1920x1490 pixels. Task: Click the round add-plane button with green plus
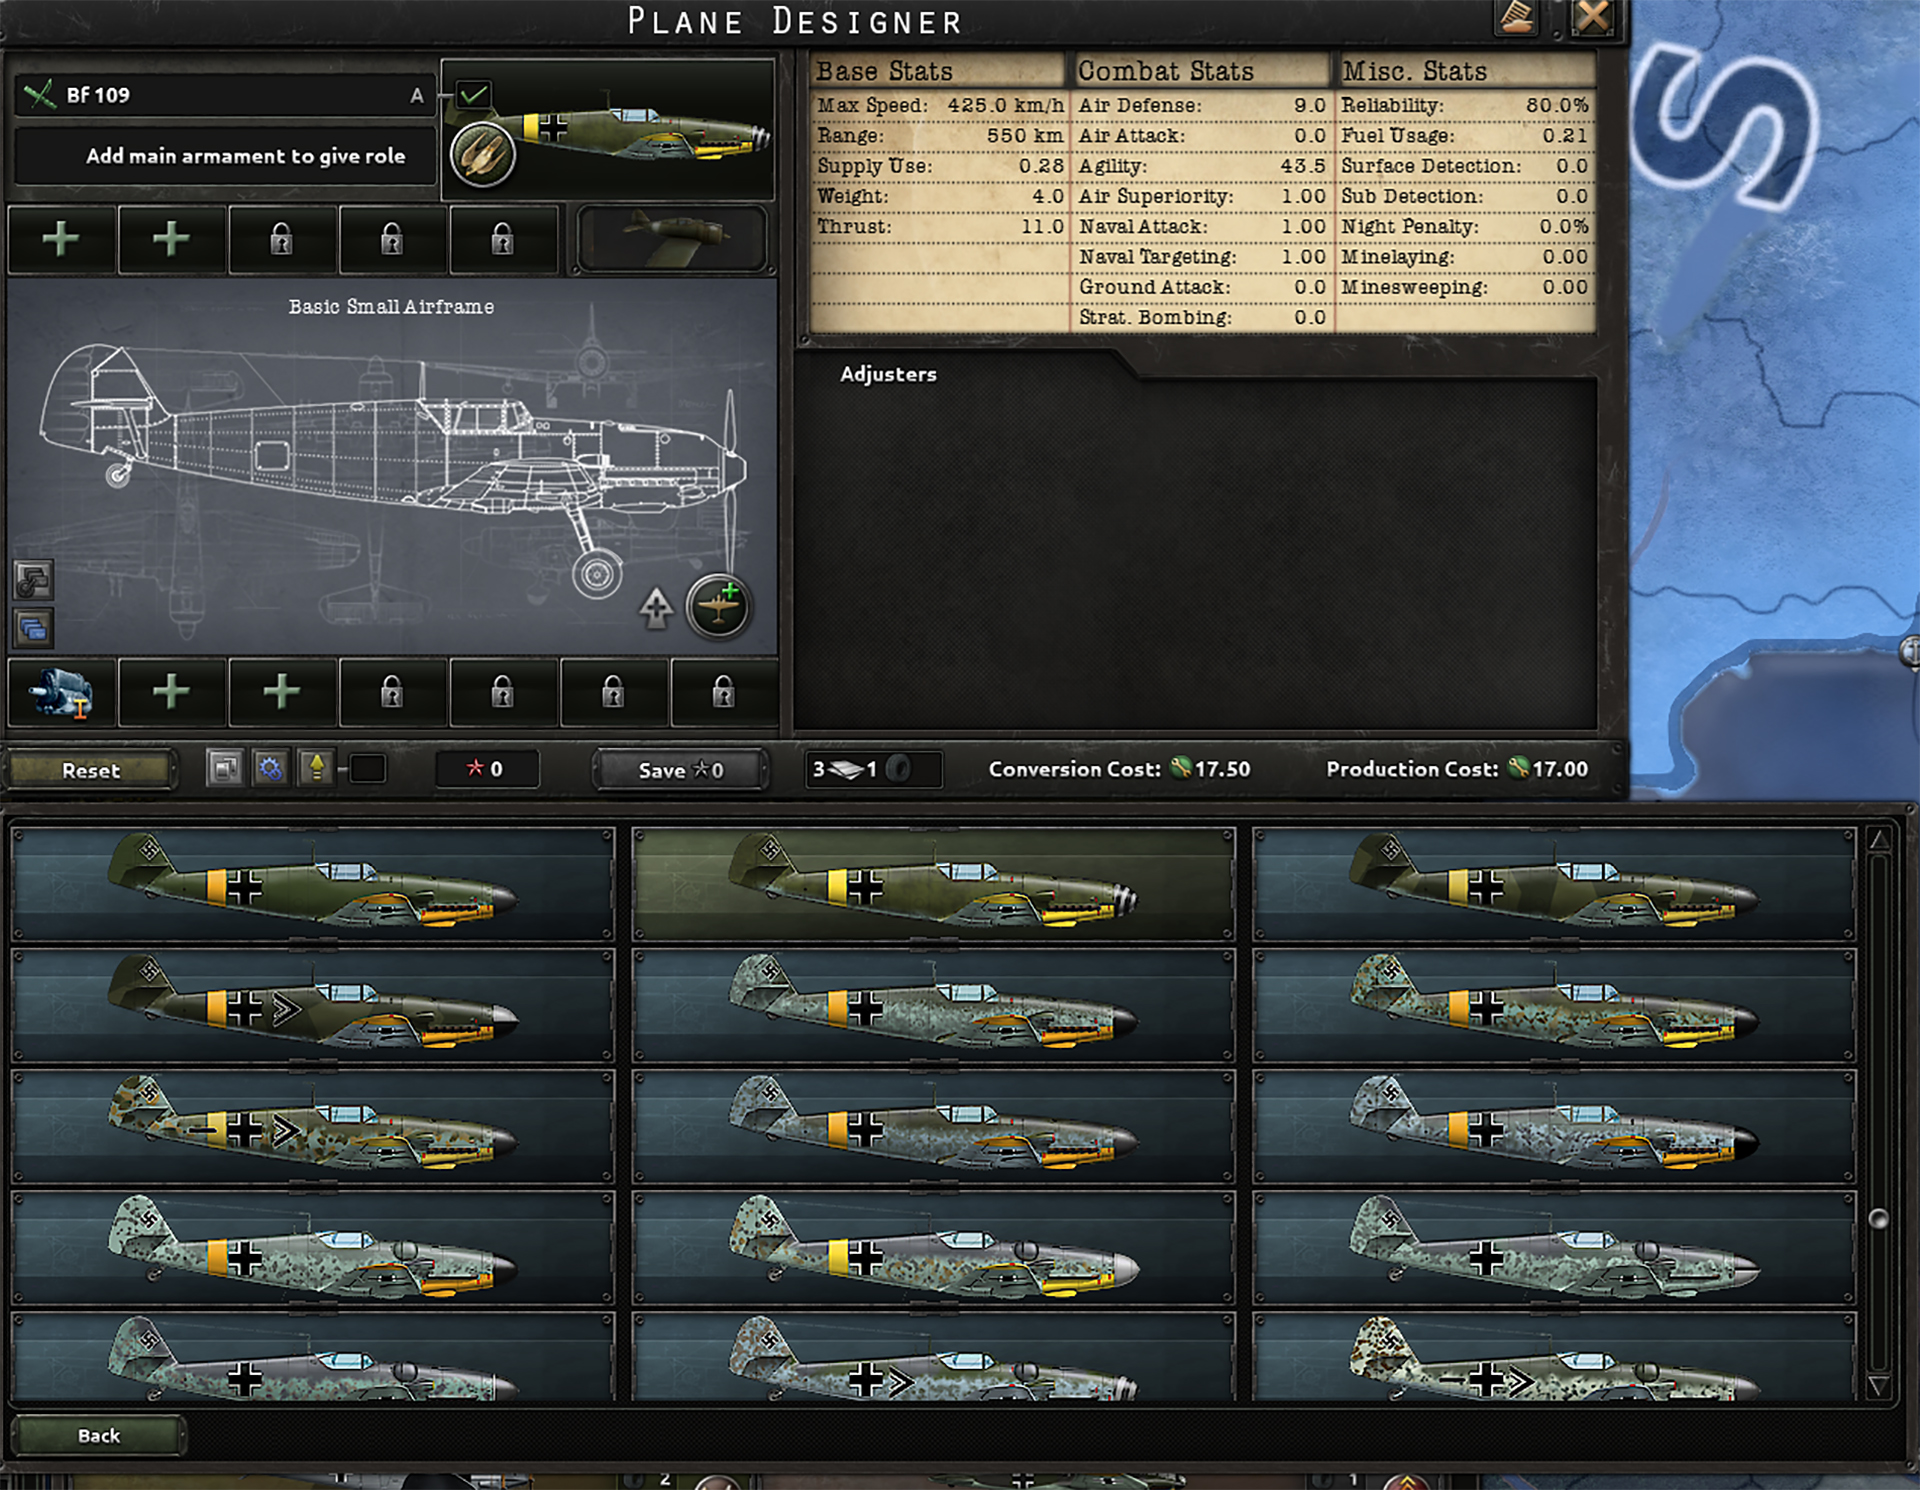coord(718,607)
